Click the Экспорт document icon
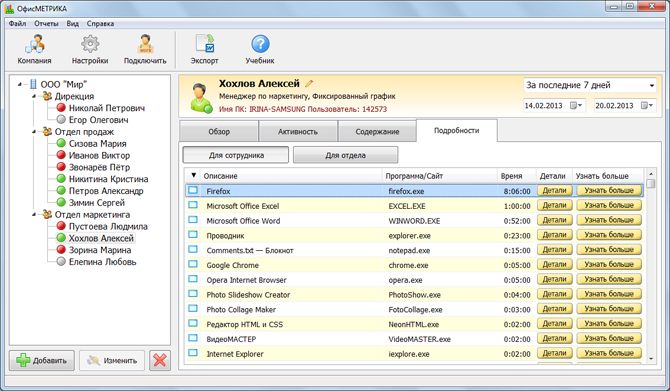Screen dimensions: 670x391 point(205,44)
